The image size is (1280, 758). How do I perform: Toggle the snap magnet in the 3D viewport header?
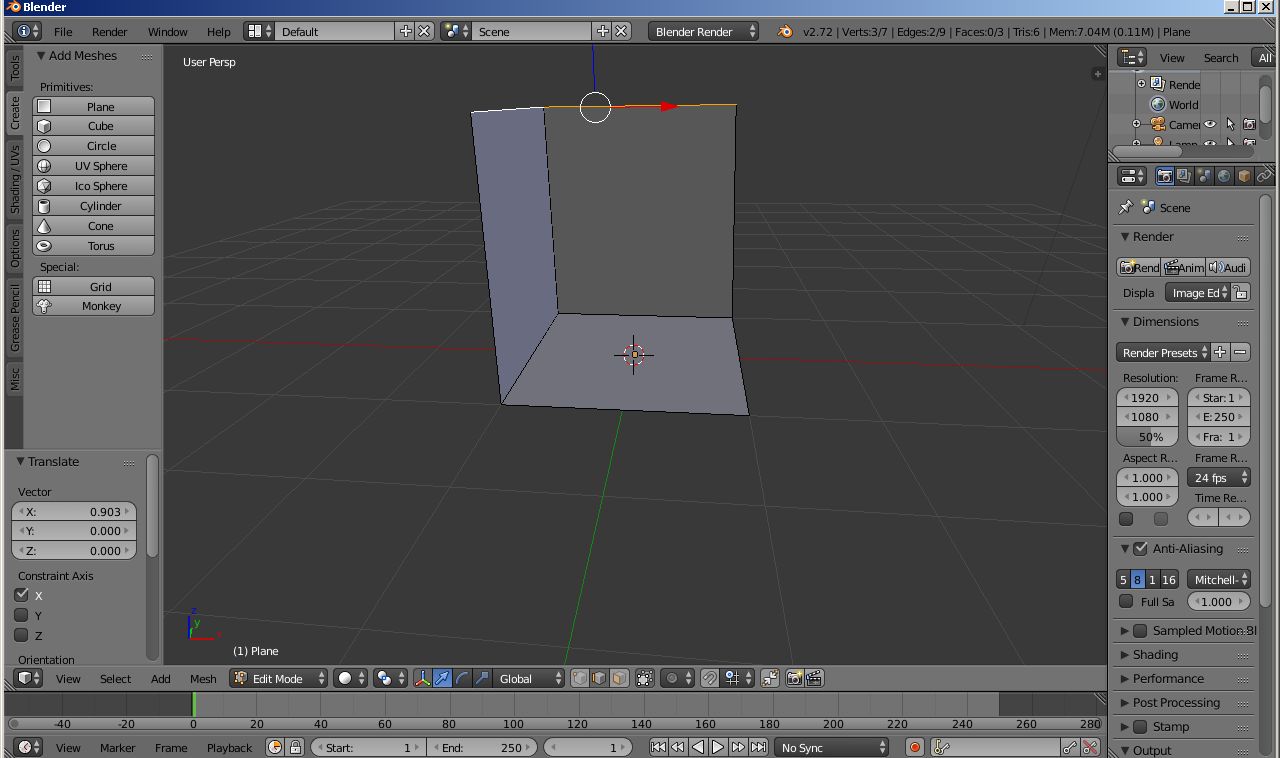710,678
